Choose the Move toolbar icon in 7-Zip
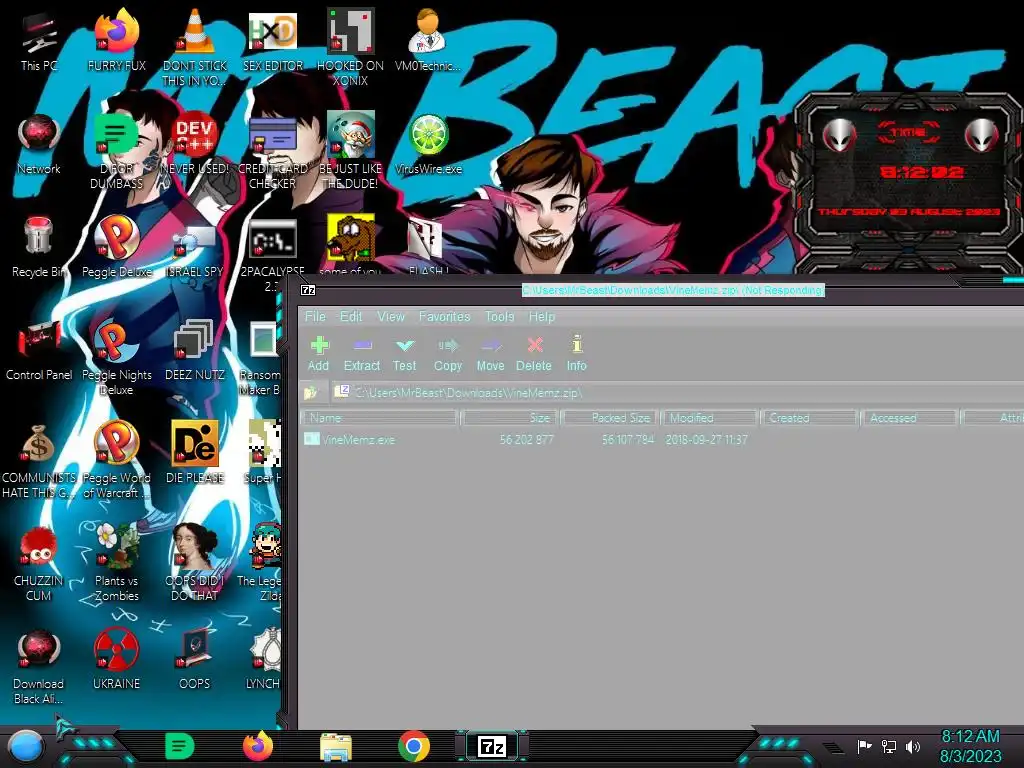This screenshot has width=1024, height=768. [490, 354]
